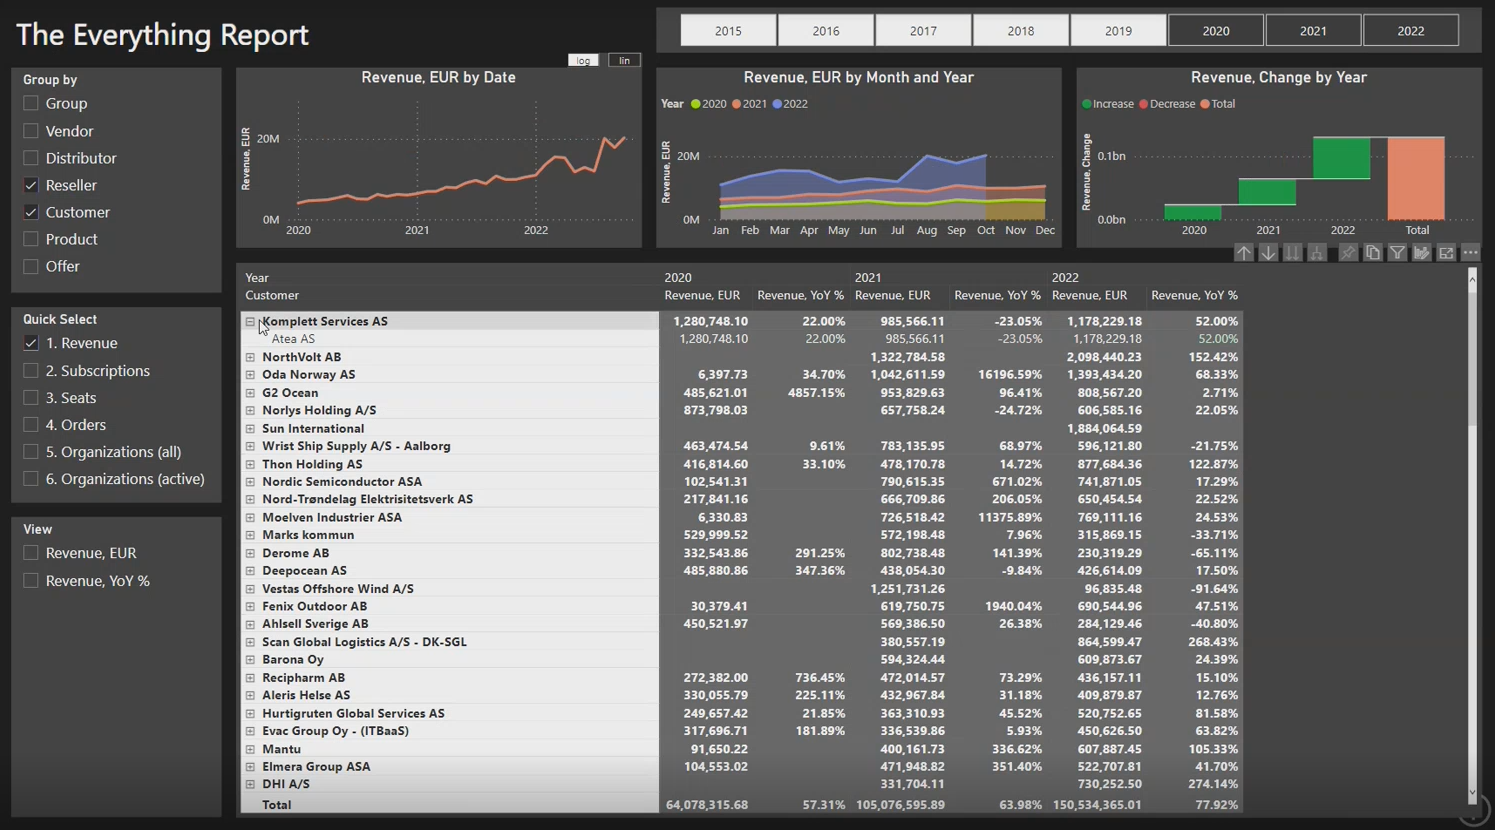Sort by 2022 Revenue, YoY % header
1495x830 pixels.
(x=1194, y=296)
